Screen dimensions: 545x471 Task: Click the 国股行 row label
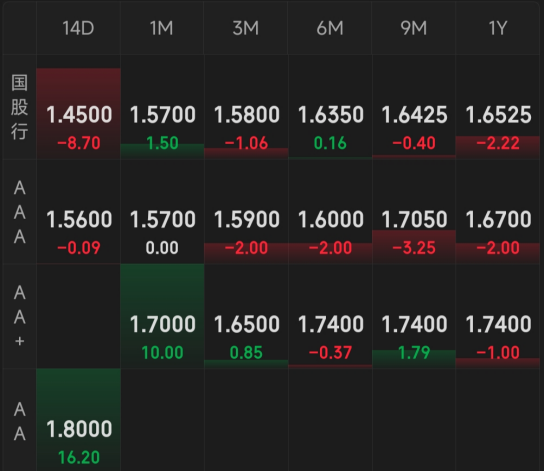[x=19, y=107]
